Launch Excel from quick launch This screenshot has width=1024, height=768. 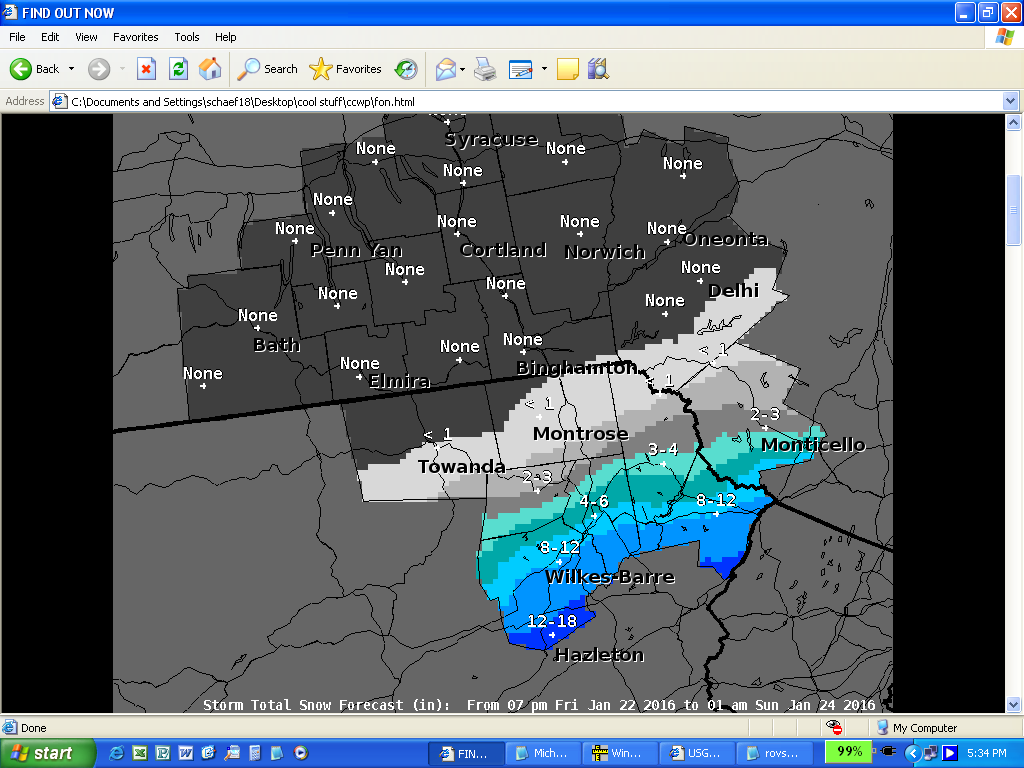[x=140, y=753]
